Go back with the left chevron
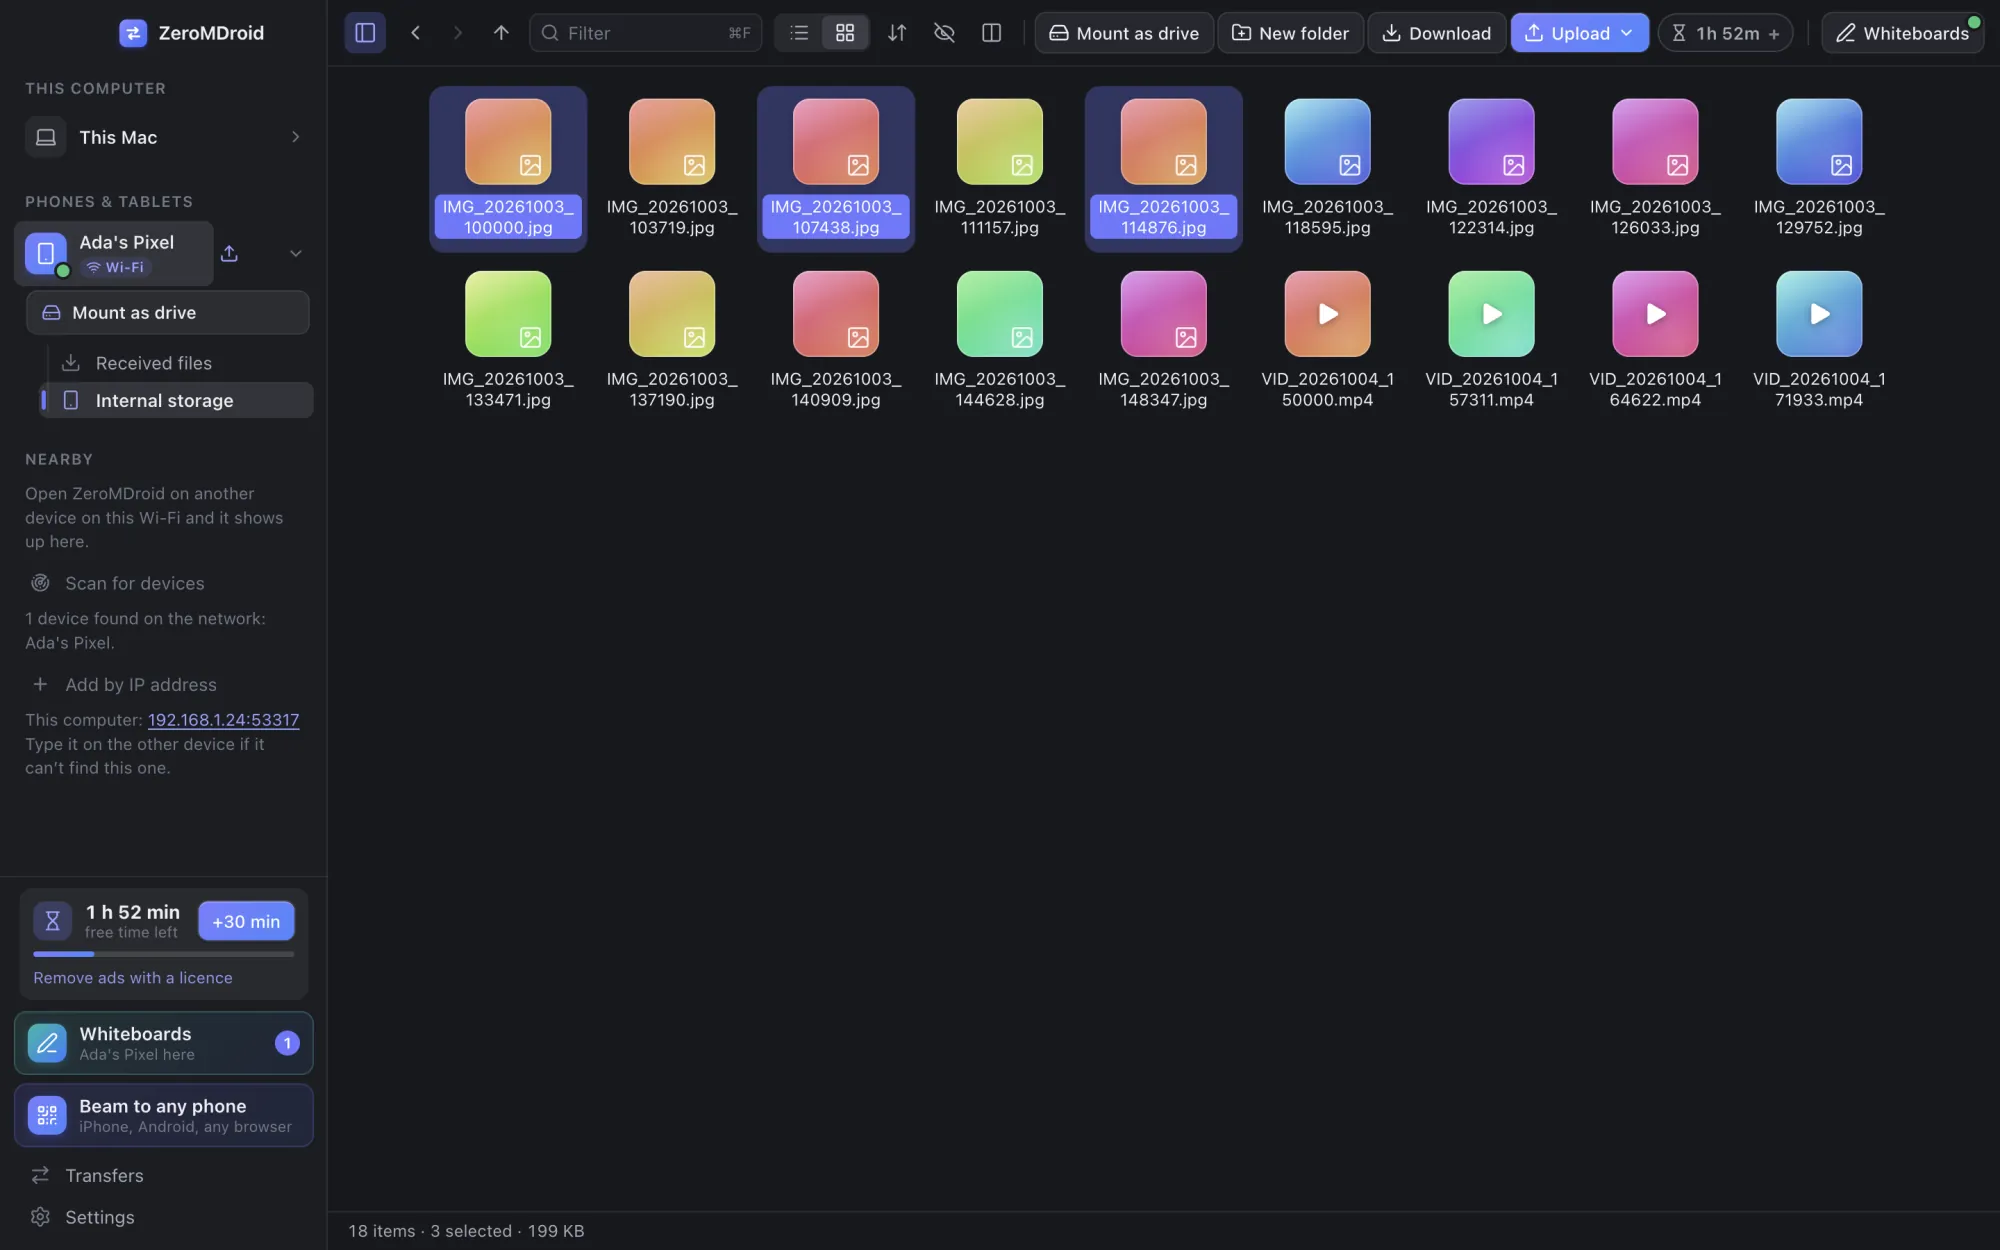The width and height of the screenshot is (2000, 1250). click(x=415, y=33)
